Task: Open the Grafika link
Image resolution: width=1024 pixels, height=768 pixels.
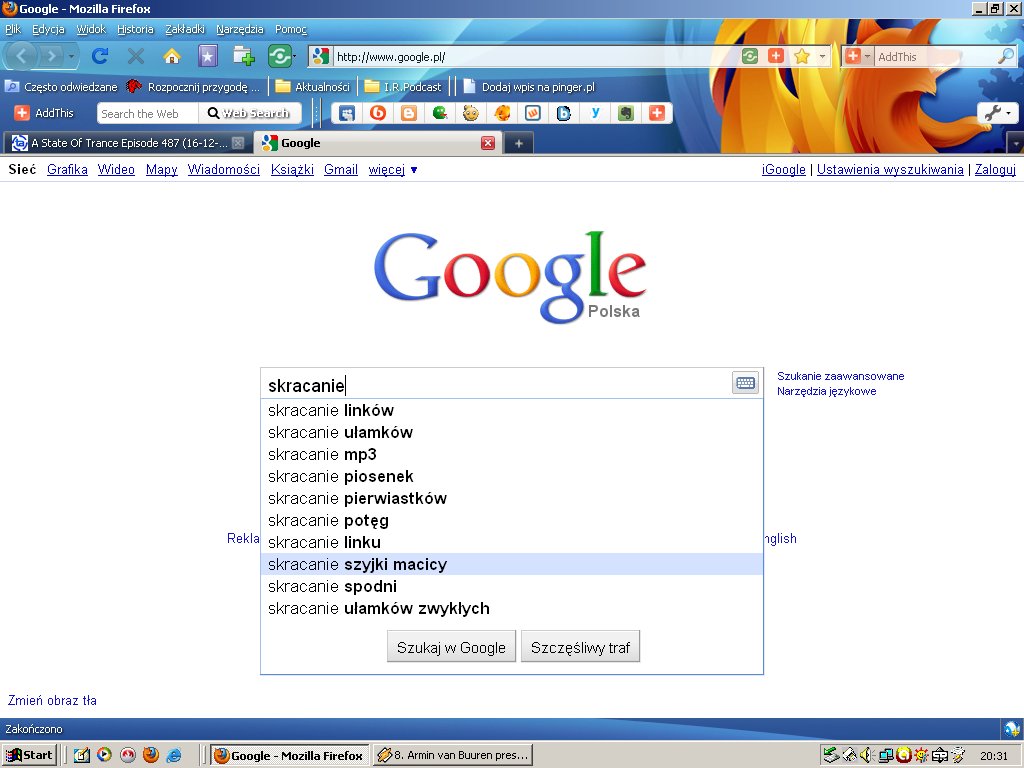Action: tap(67, 170)
